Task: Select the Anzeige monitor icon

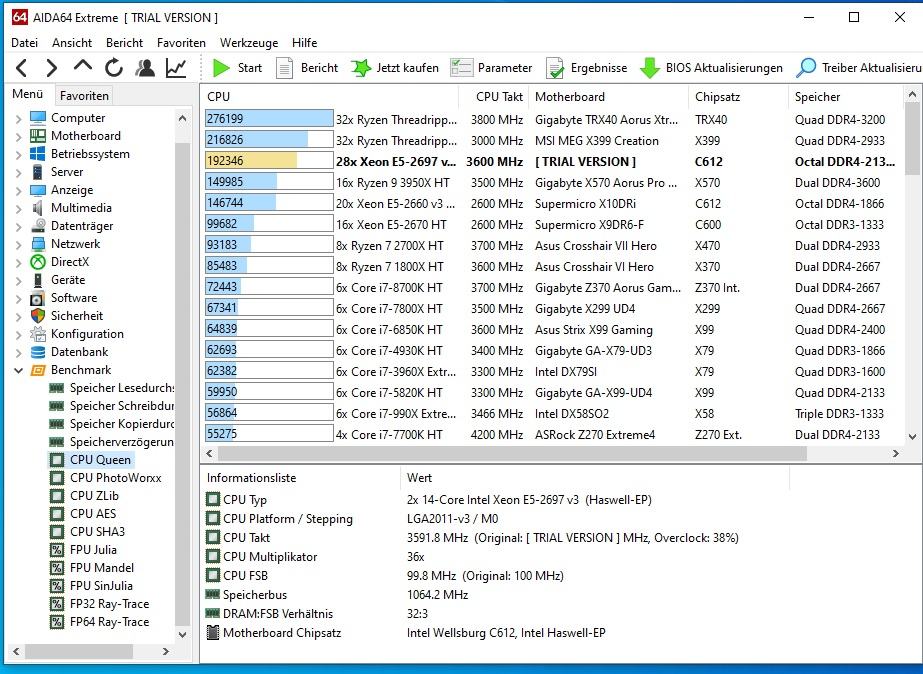Action: [38, 190]
